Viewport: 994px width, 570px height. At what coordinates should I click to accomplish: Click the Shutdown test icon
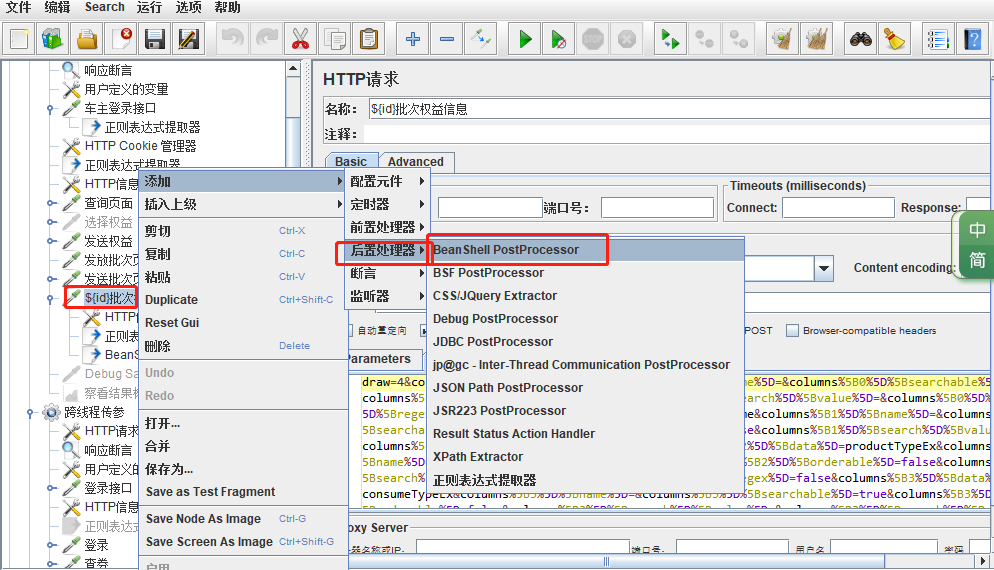click(627, 39)
